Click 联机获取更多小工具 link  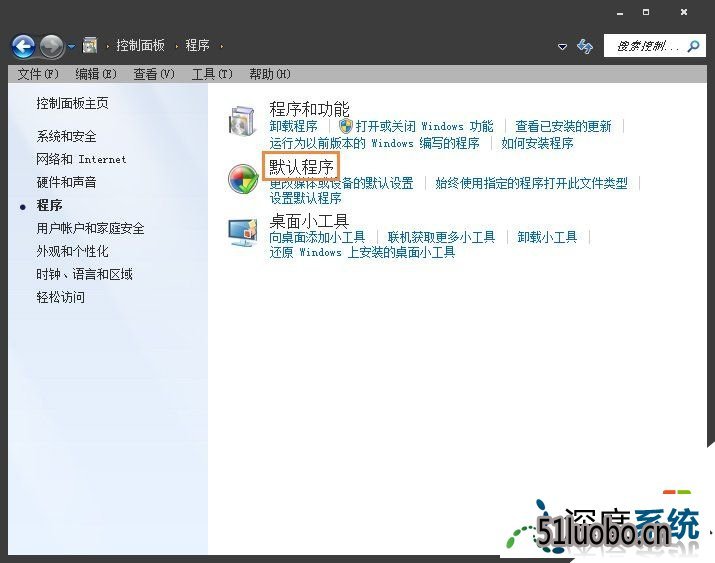click(x=441, y=237)
